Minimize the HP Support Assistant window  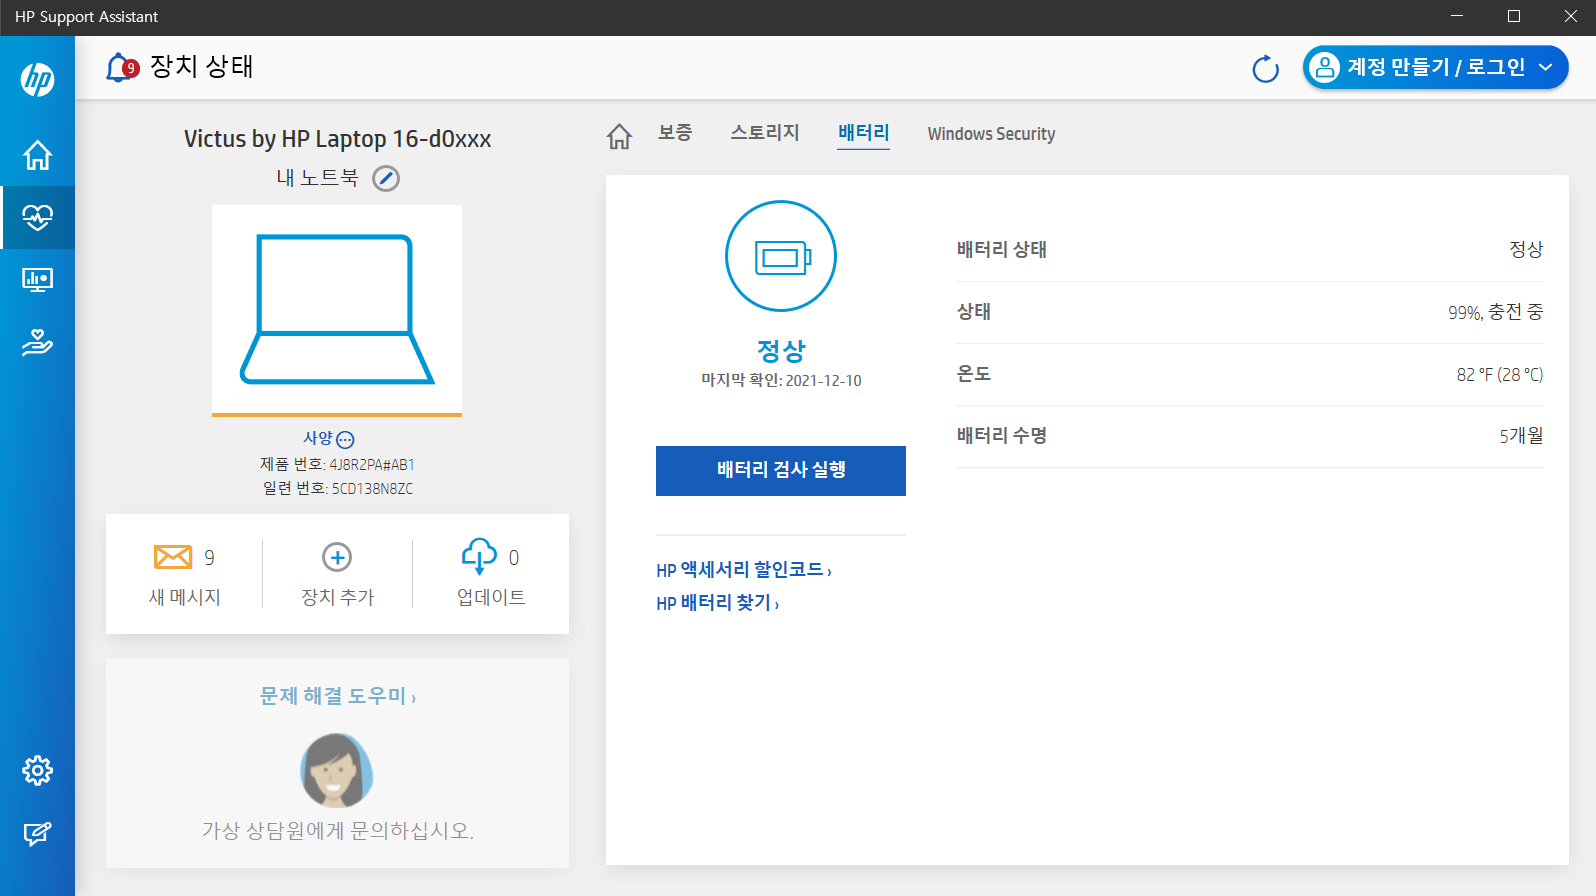[x=1457, y=16]
